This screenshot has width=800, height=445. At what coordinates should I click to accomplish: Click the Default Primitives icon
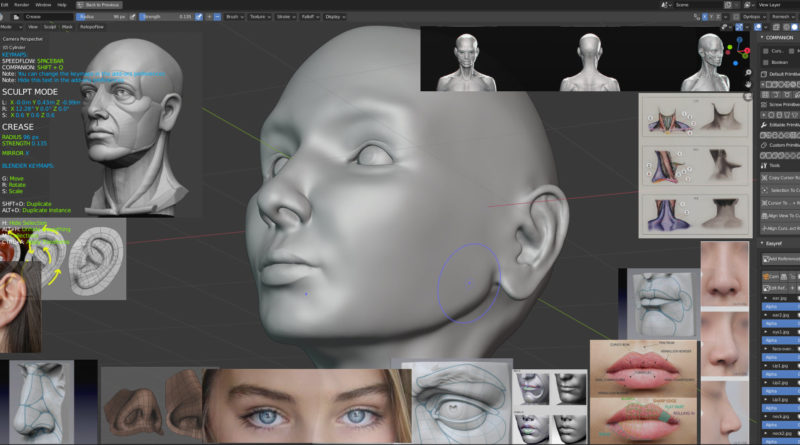click(x=764, y=74)
